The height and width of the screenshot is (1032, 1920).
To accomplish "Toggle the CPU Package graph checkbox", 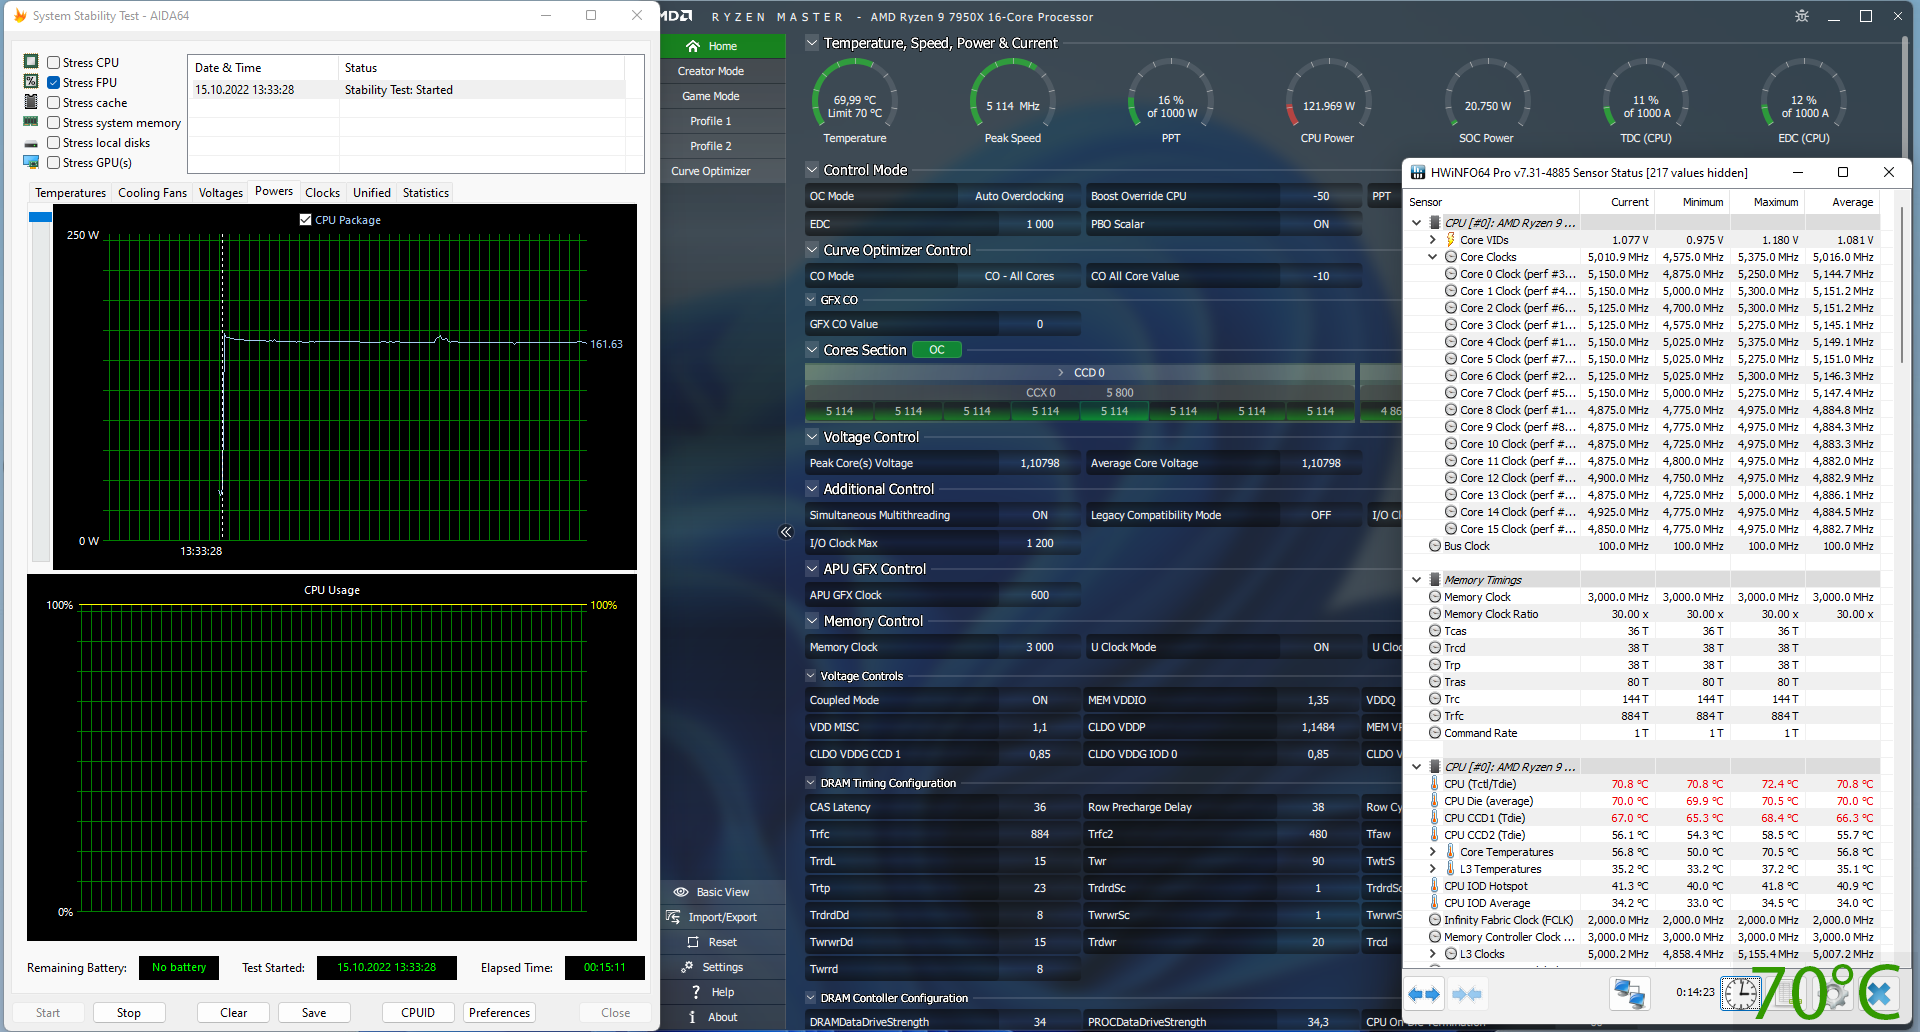I will (x=306, y=220).
